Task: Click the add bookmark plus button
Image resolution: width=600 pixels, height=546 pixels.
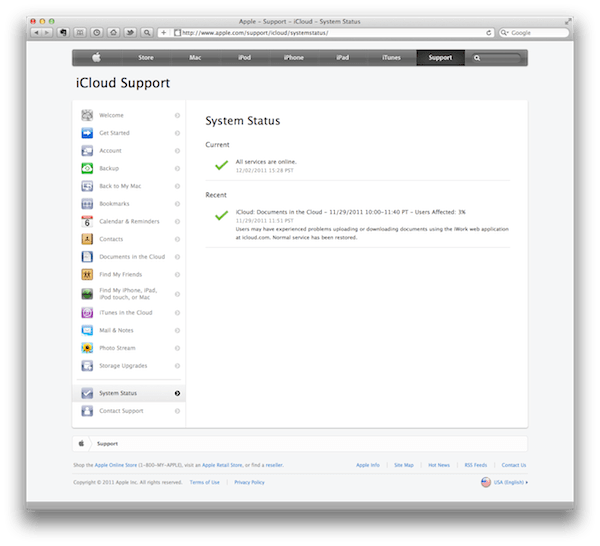Action: (164, 33)
